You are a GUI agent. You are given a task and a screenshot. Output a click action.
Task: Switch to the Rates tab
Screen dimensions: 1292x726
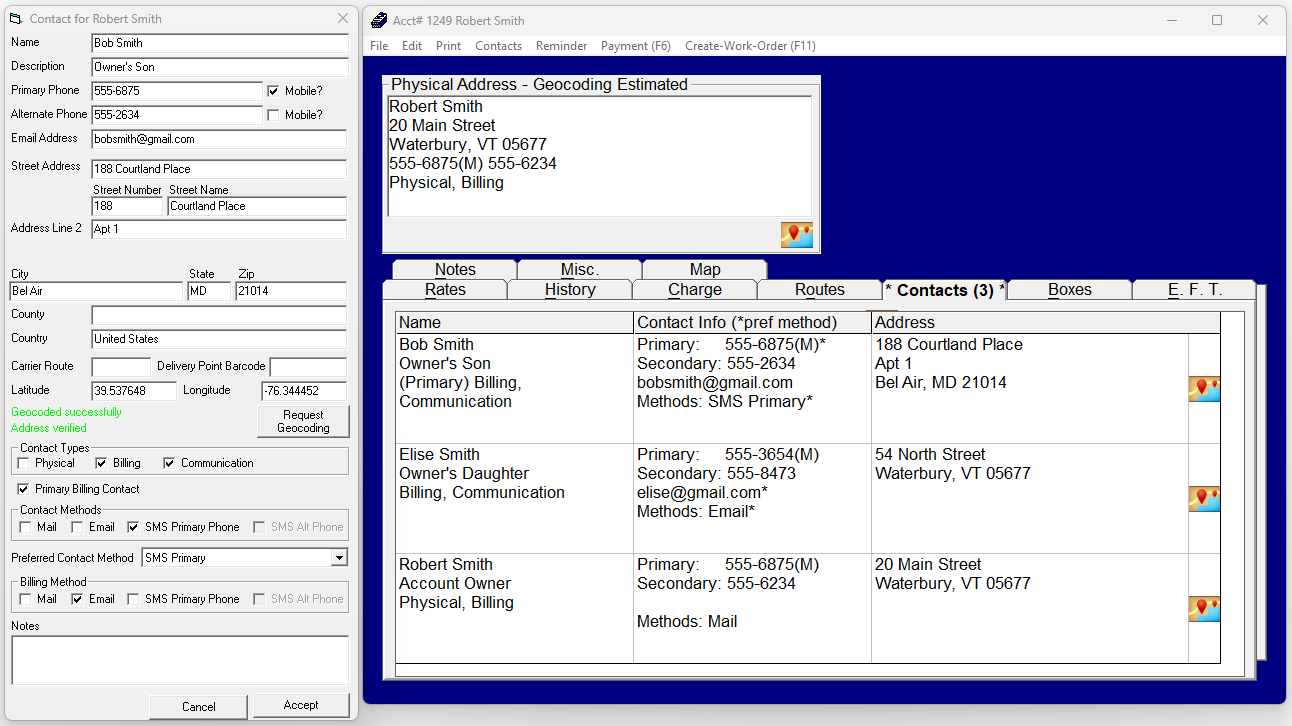[x=445, y=290]
